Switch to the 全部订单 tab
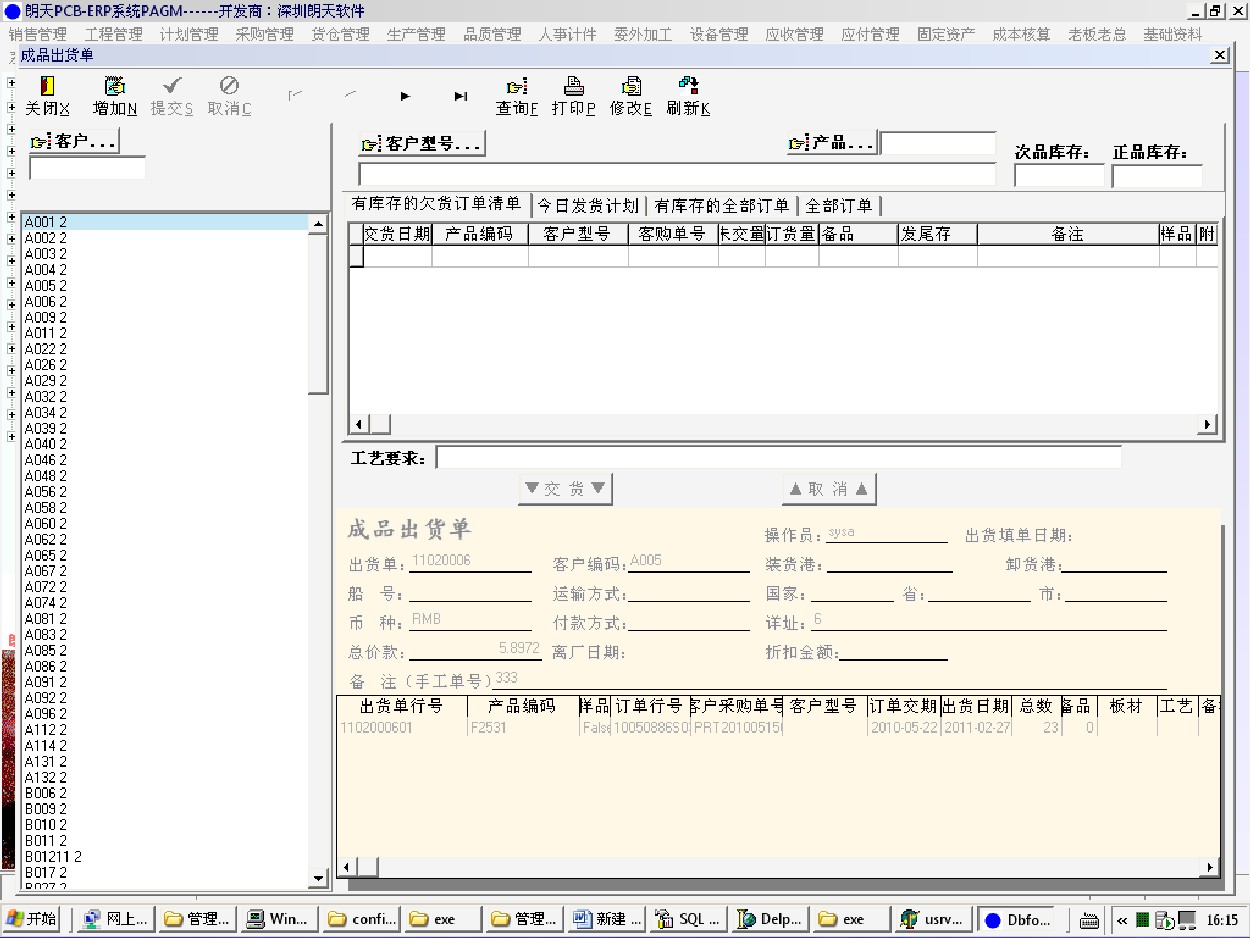The image size is (1250, 938). 838,206
